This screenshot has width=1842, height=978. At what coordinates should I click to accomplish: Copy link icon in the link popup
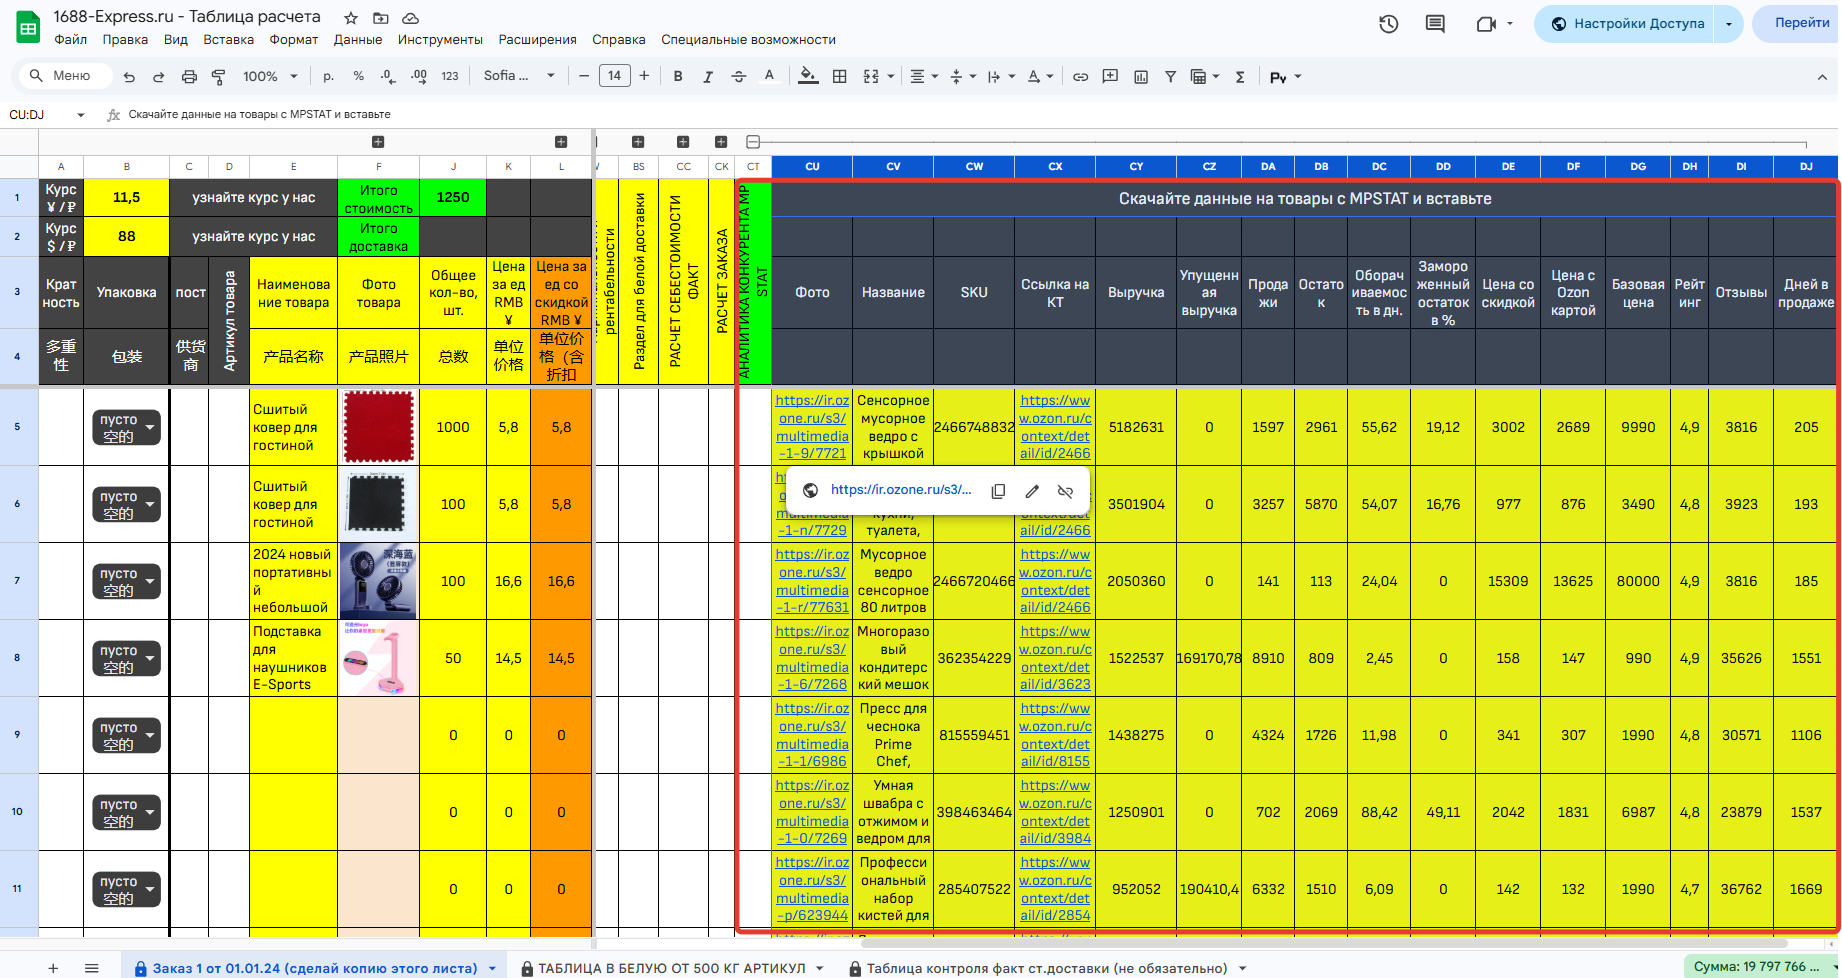(x=998, y=491)
